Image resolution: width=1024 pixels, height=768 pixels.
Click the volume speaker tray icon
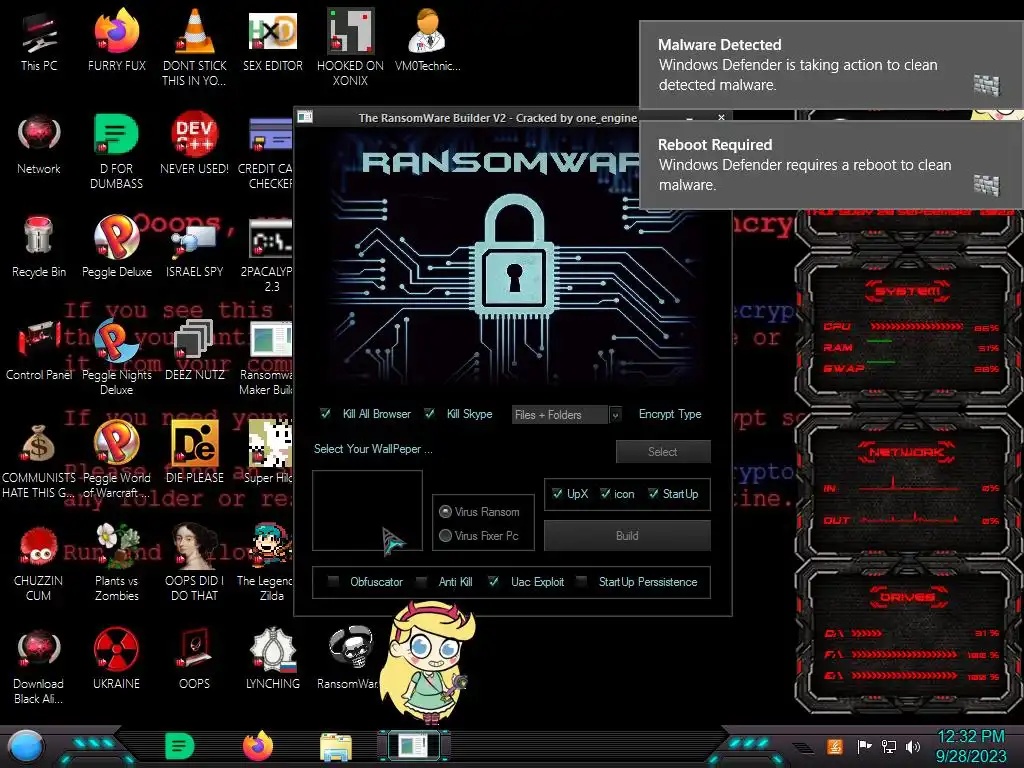[x=913, y=746]
